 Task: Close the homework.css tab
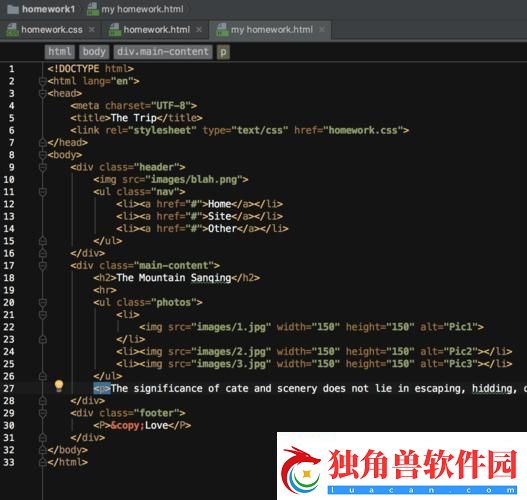pyautogui.click(x=92, y=30)
